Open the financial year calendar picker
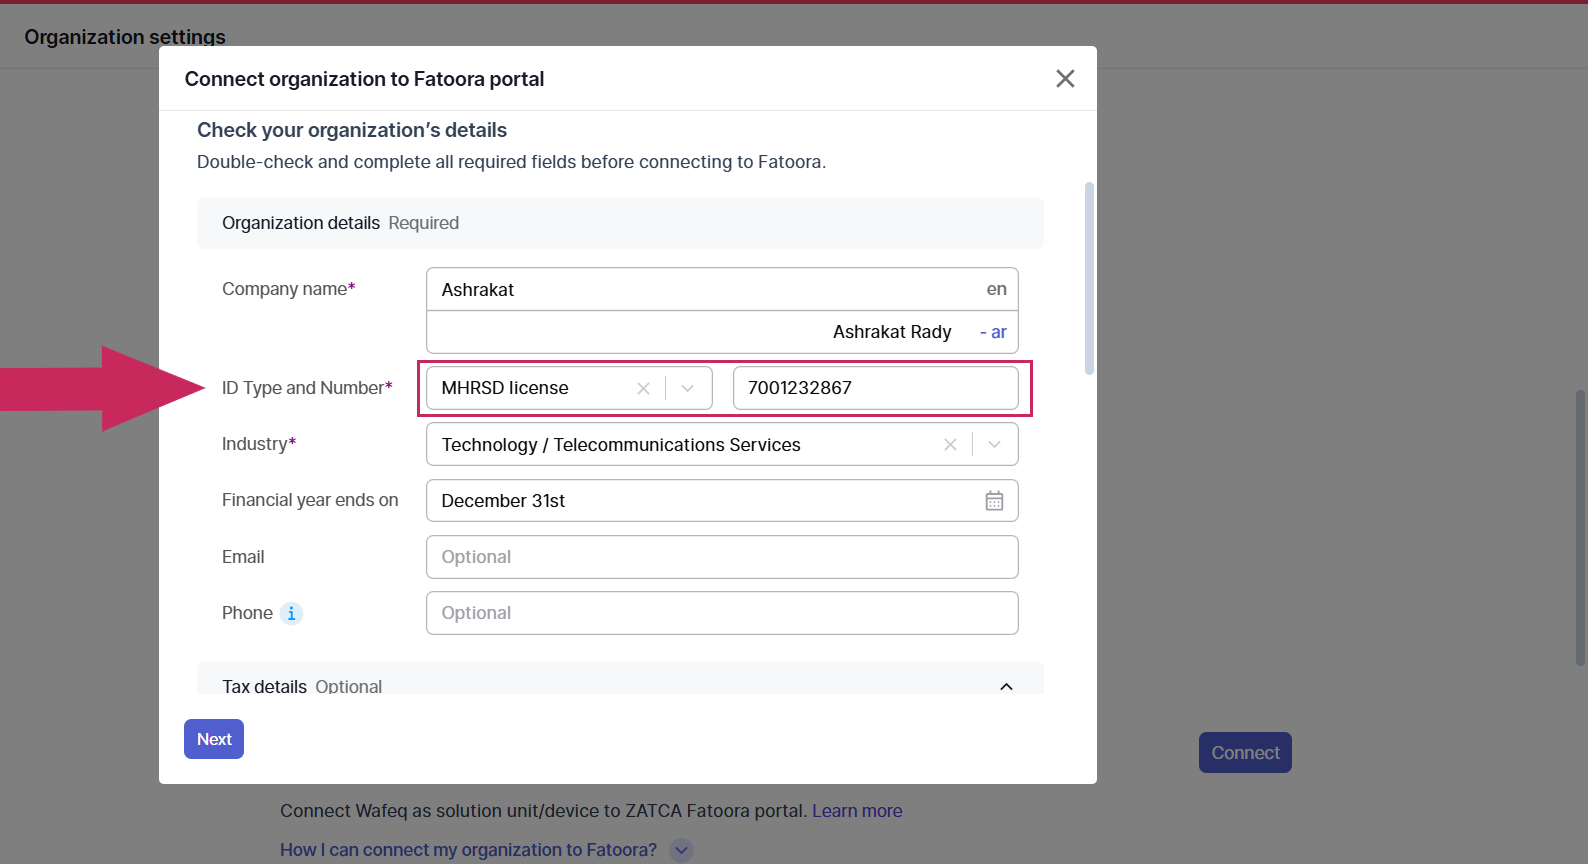This screenshot has width=1588, height=864. coord(994,501)
